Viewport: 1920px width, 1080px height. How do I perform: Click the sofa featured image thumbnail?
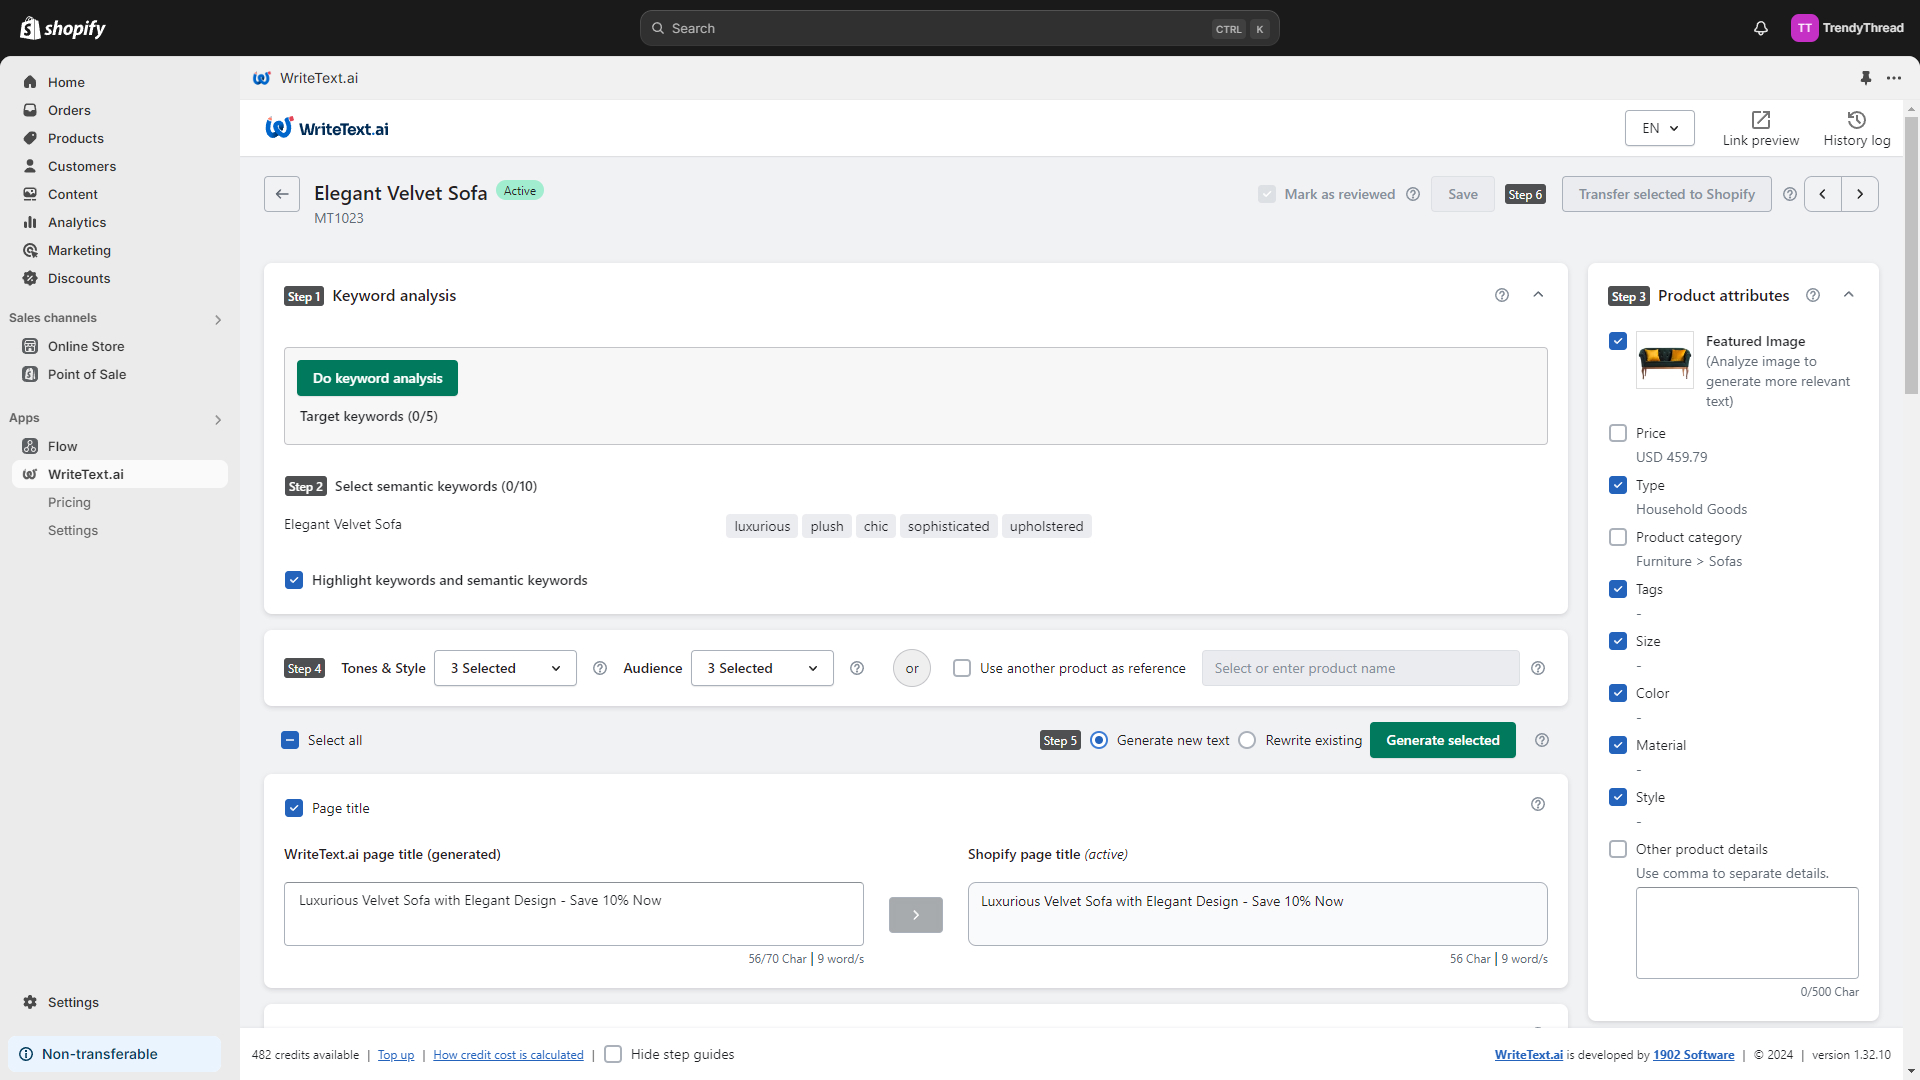(1664, 360)
